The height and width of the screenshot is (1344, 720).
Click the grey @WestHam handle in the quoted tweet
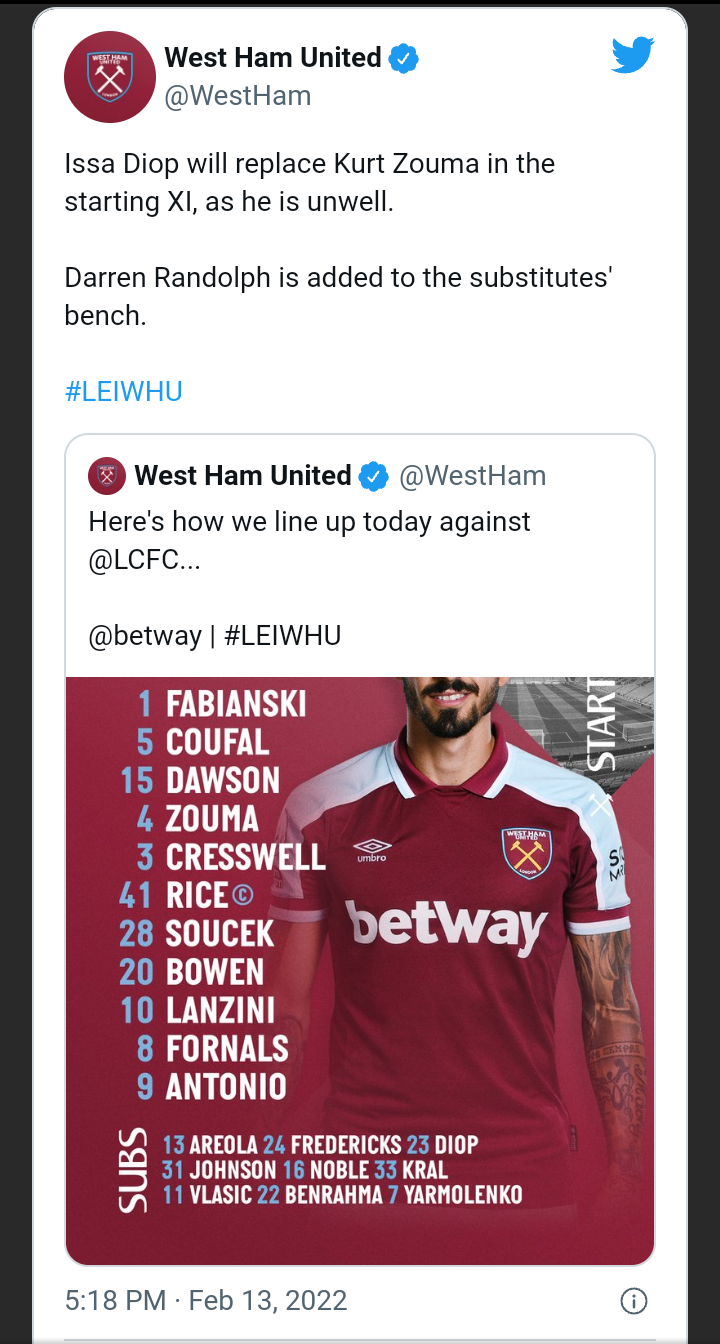tap(472, 476)
